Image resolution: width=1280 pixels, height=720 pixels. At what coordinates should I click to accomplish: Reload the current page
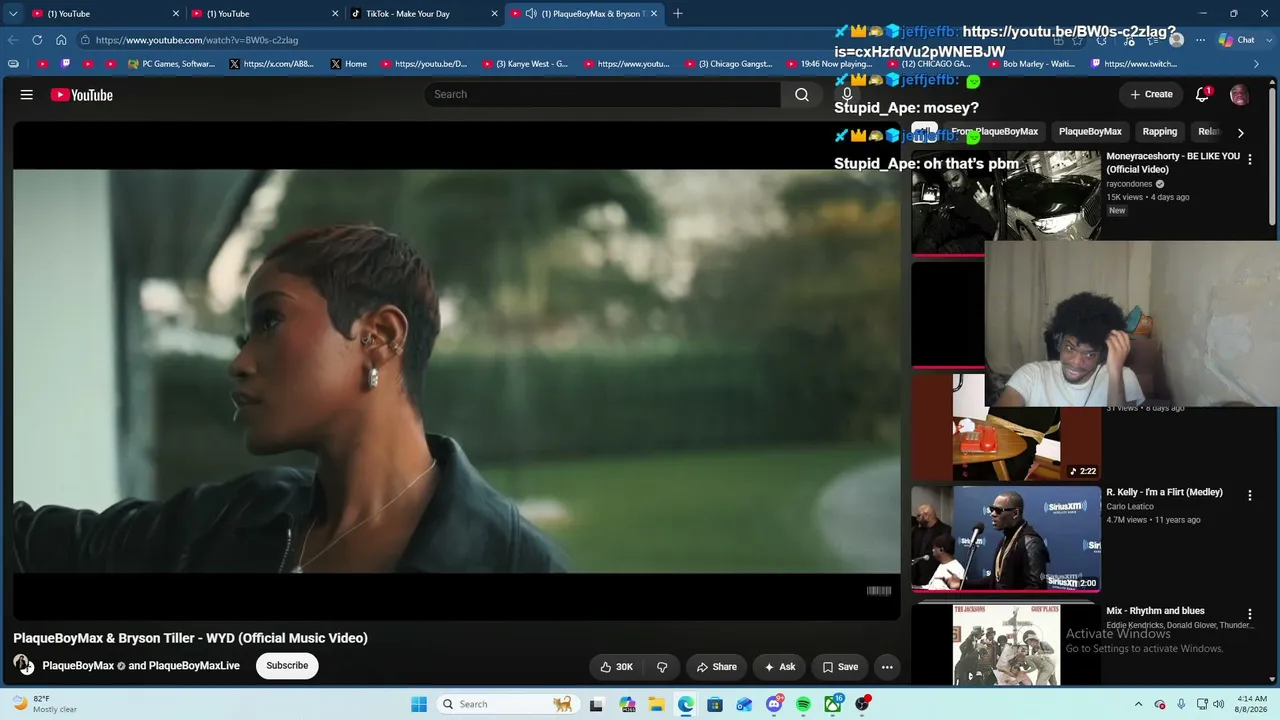point(37,40)
